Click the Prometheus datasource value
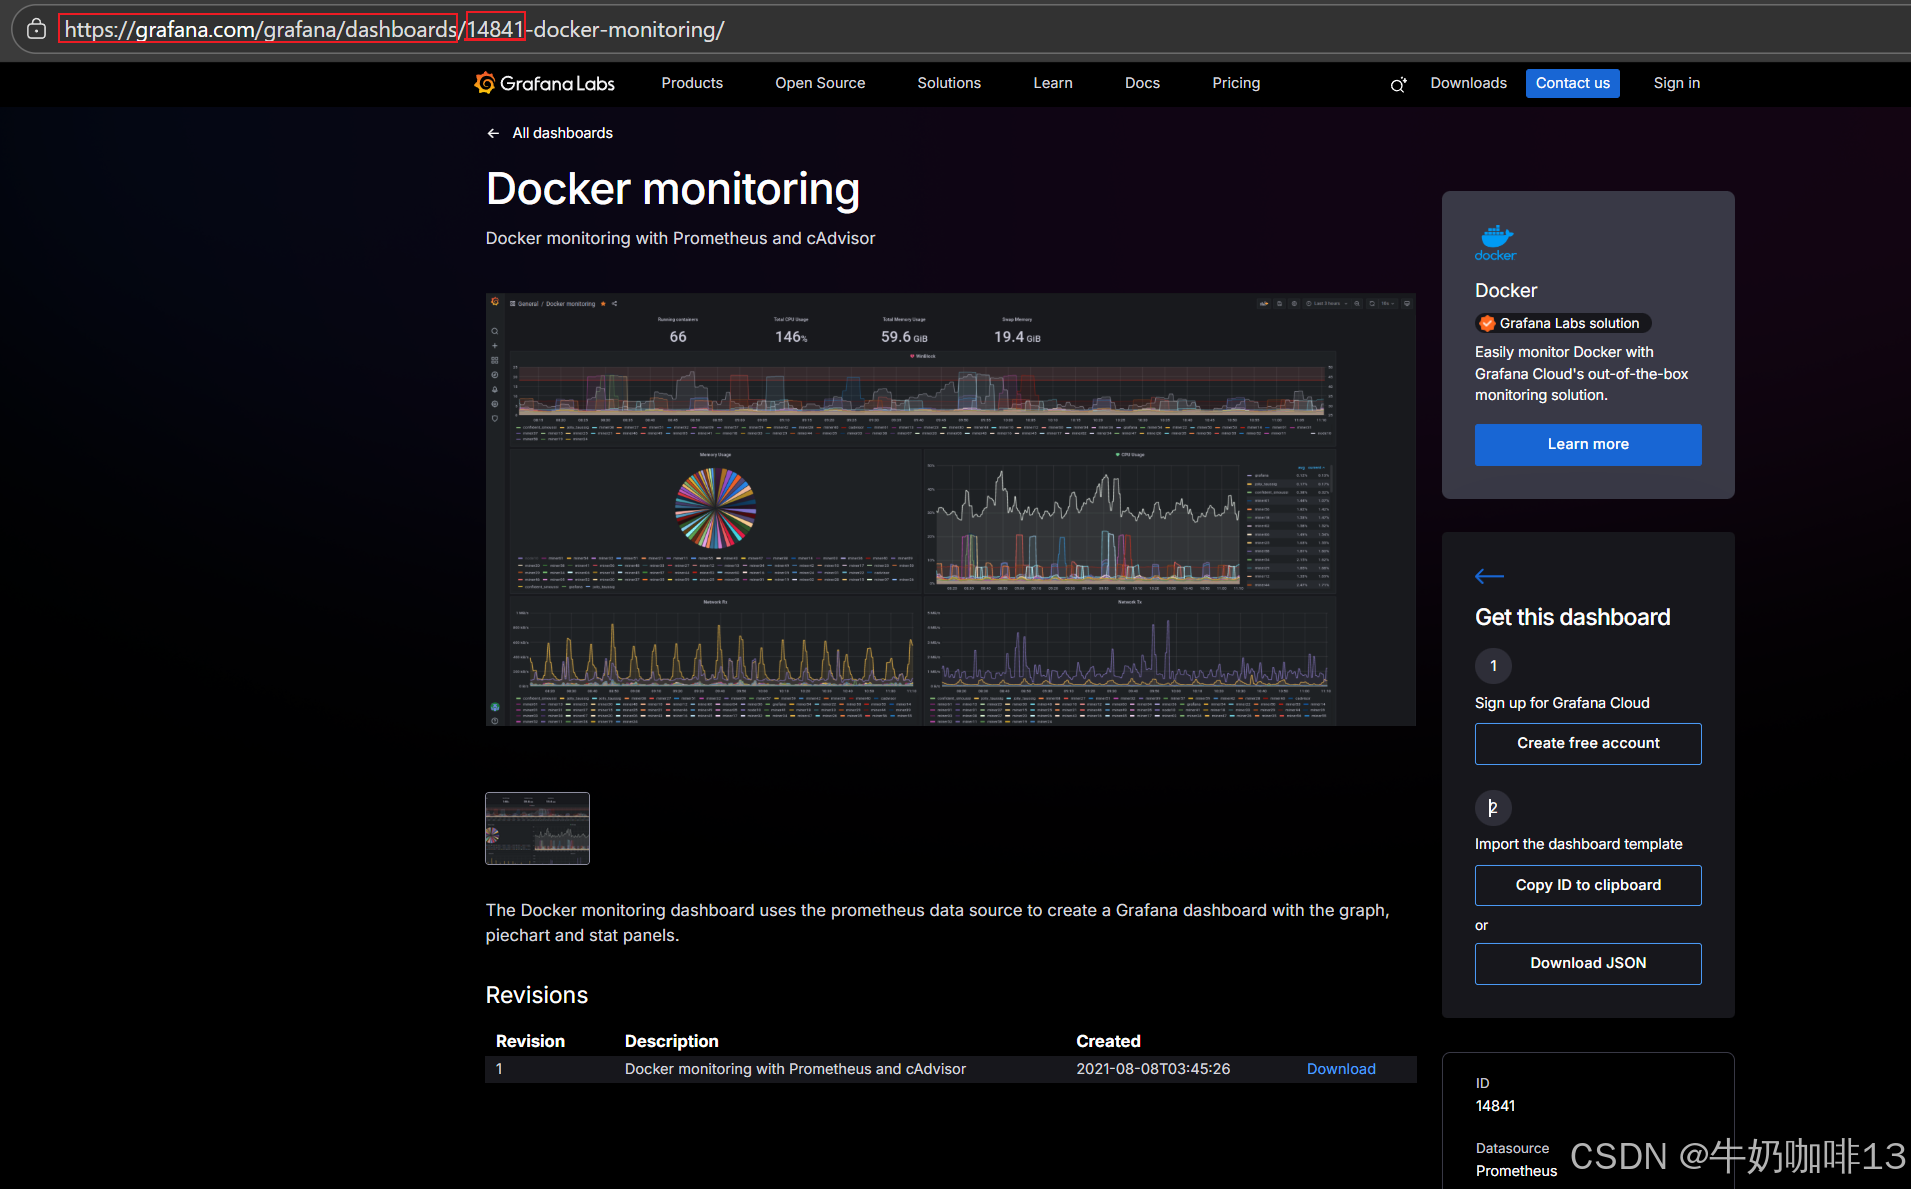 pos(1516,1171)
